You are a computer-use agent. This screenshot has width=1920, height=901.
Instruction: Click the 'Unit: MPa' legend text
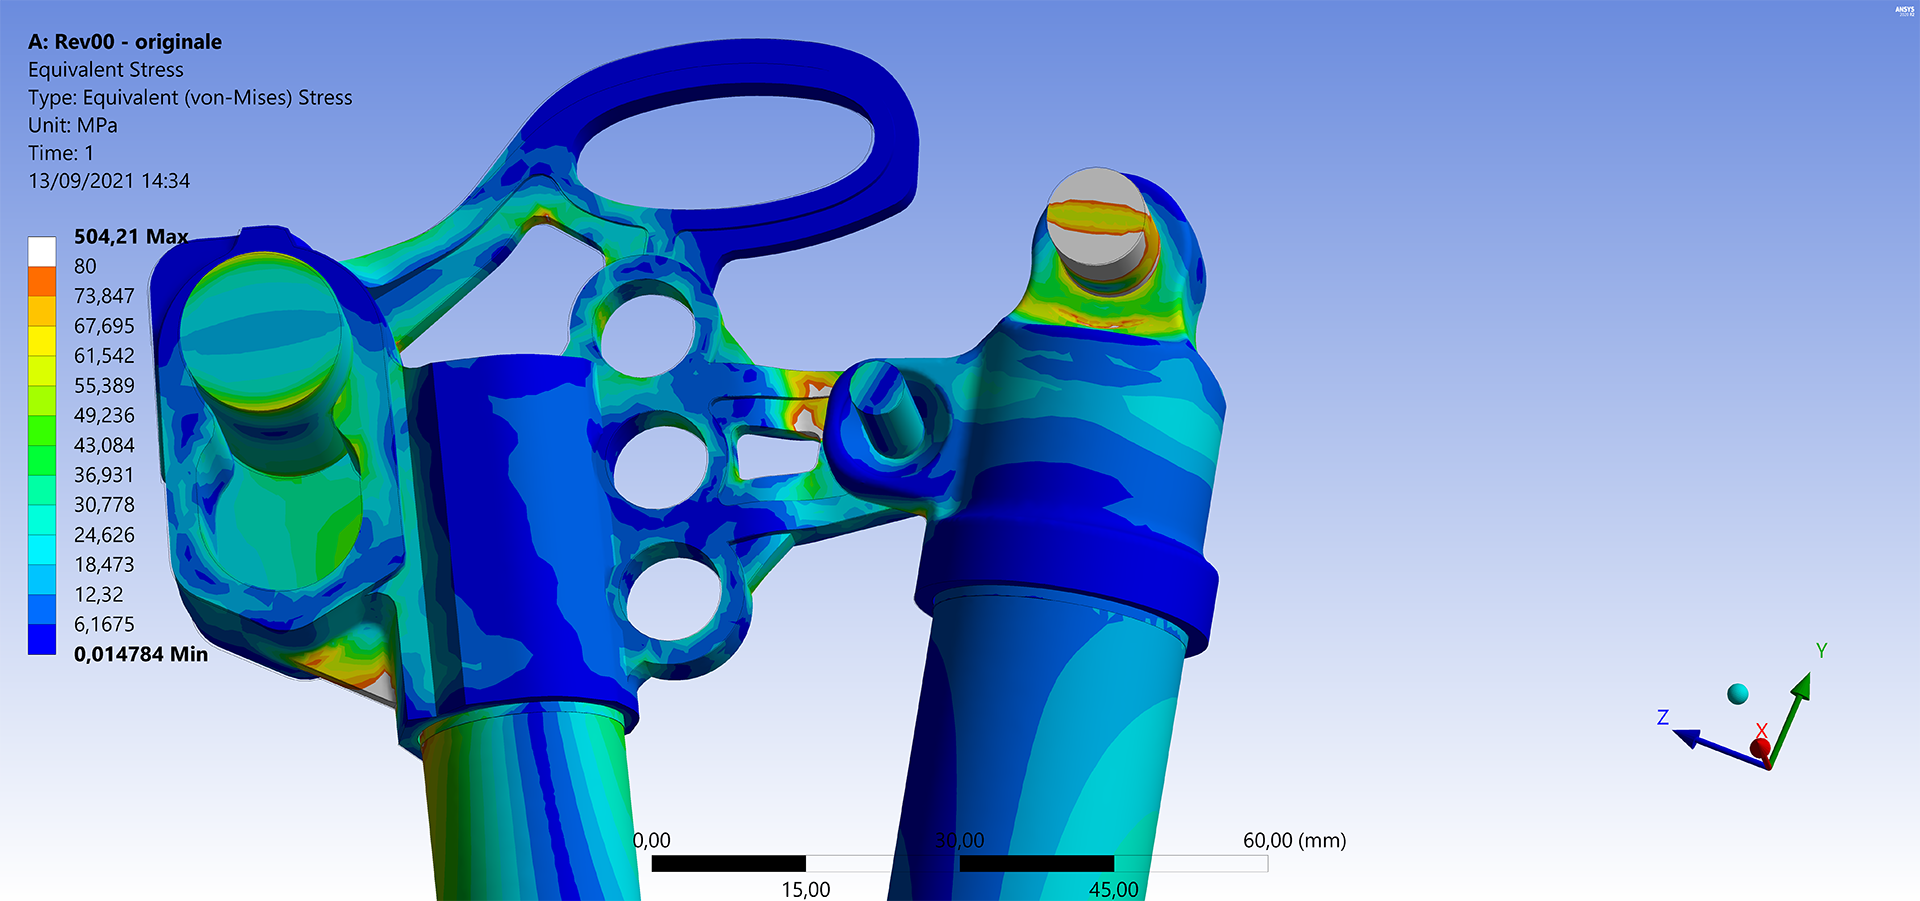[73, 126]
